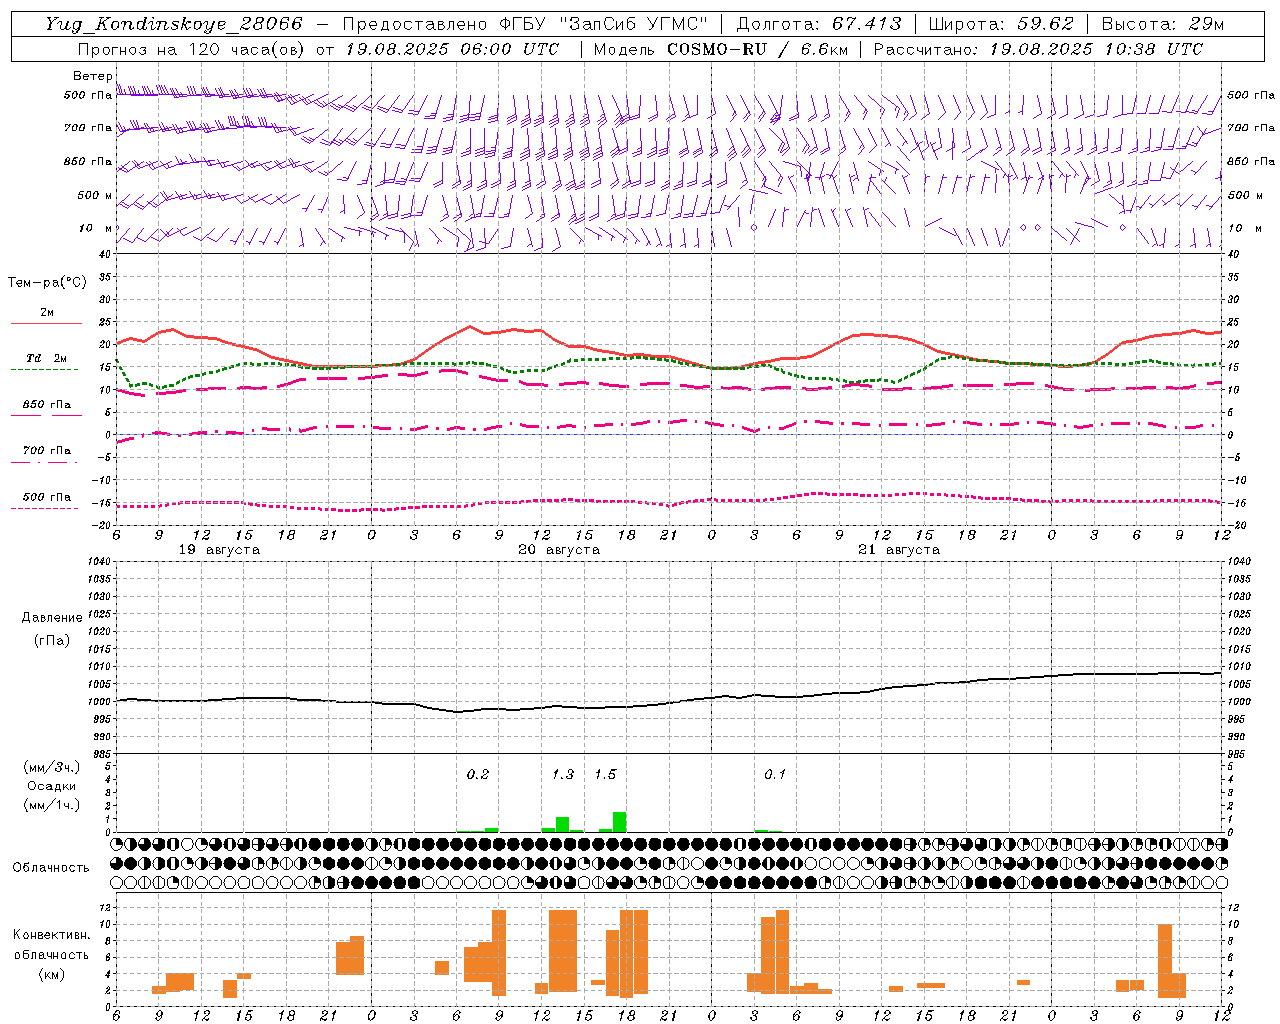
Task: Click the 1.3 precipitation total value
Action: (x=563, y=774)
